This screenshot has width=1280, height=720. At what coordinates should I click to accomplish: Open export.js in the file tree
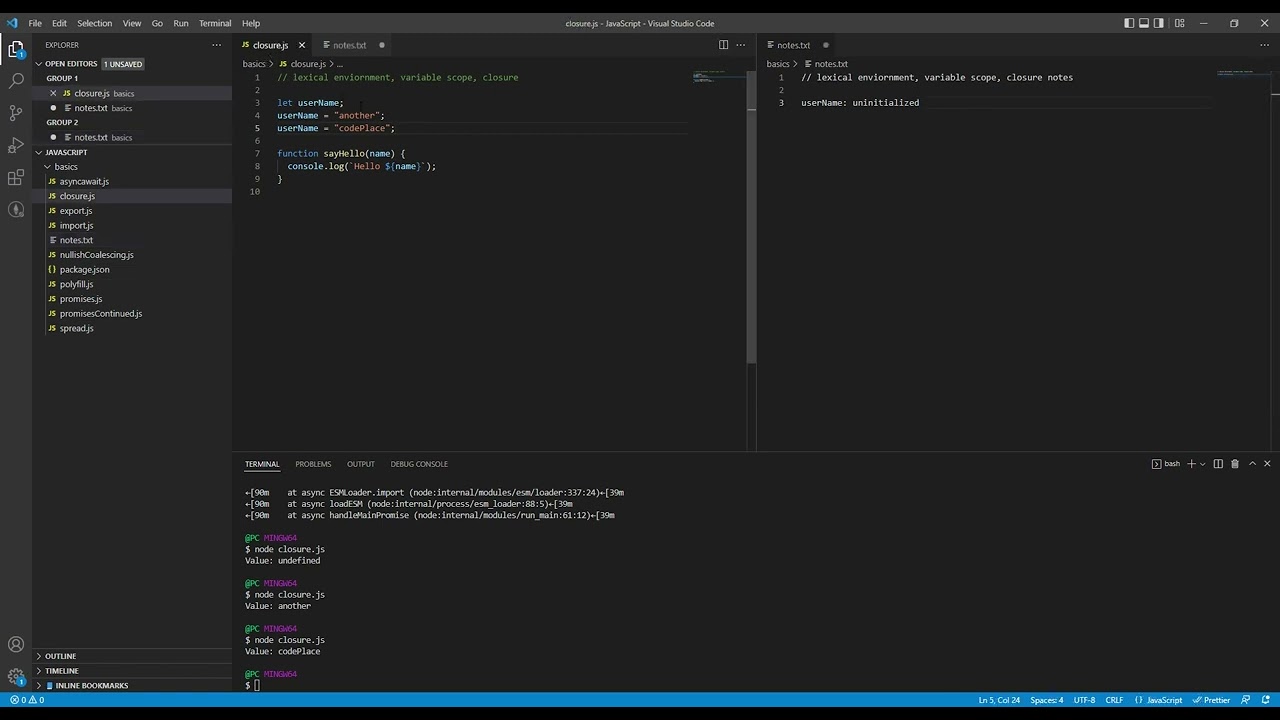tap(76, 211)
